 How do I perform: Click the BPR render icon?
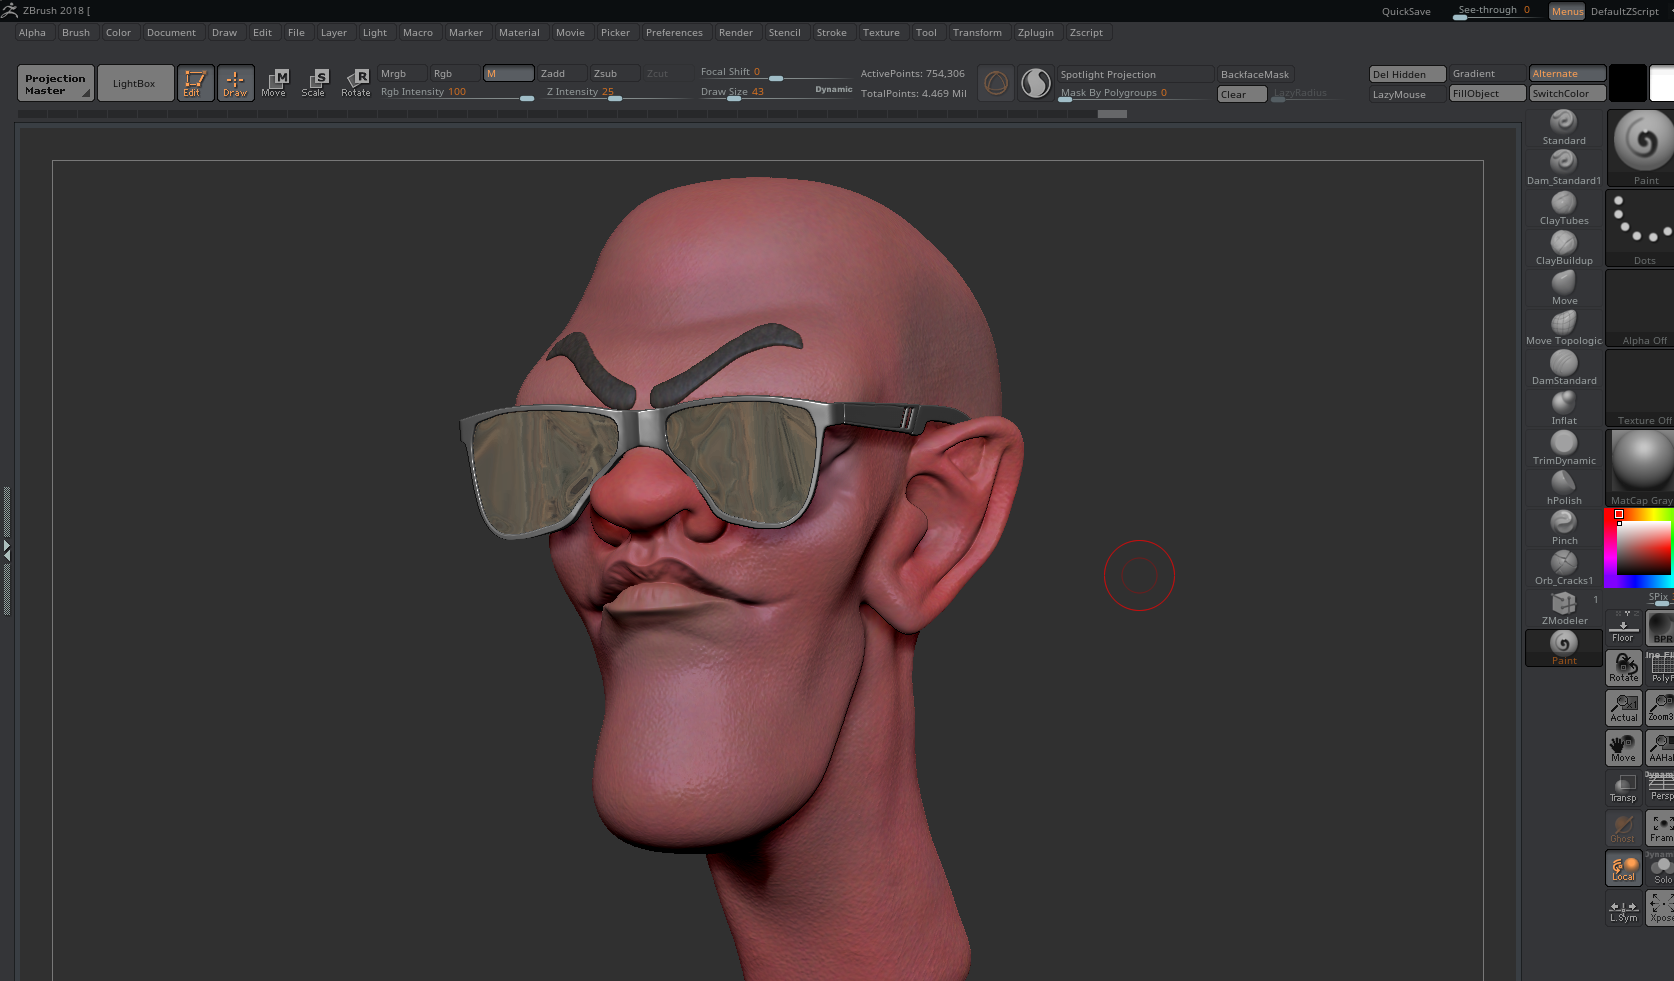tap(1660, 628)
